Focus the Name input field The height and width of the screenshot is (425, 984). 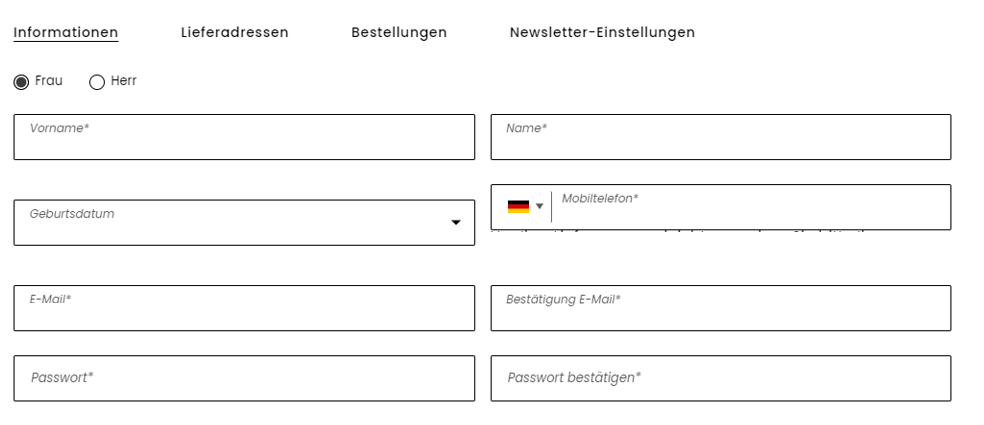coord(721,137)
